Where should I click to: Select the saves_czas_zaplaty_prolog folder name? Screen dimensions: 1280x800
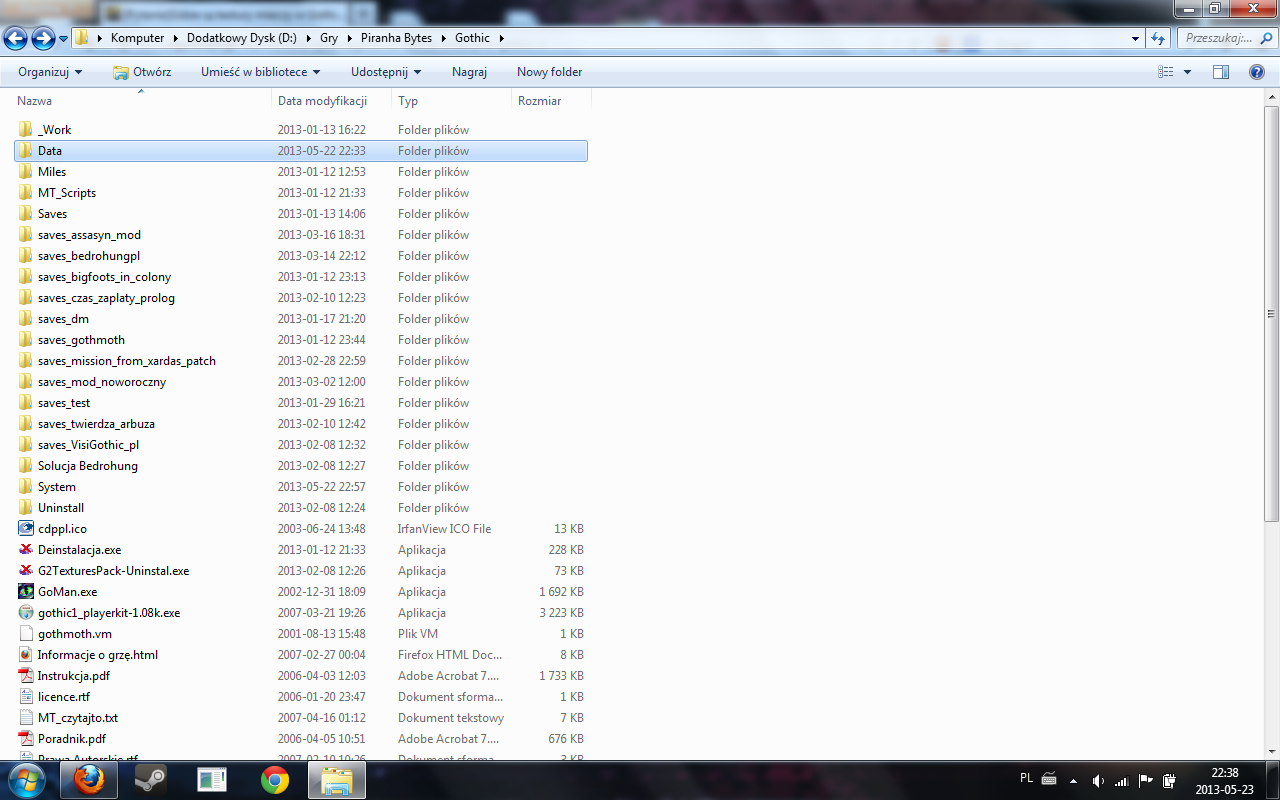106,298
